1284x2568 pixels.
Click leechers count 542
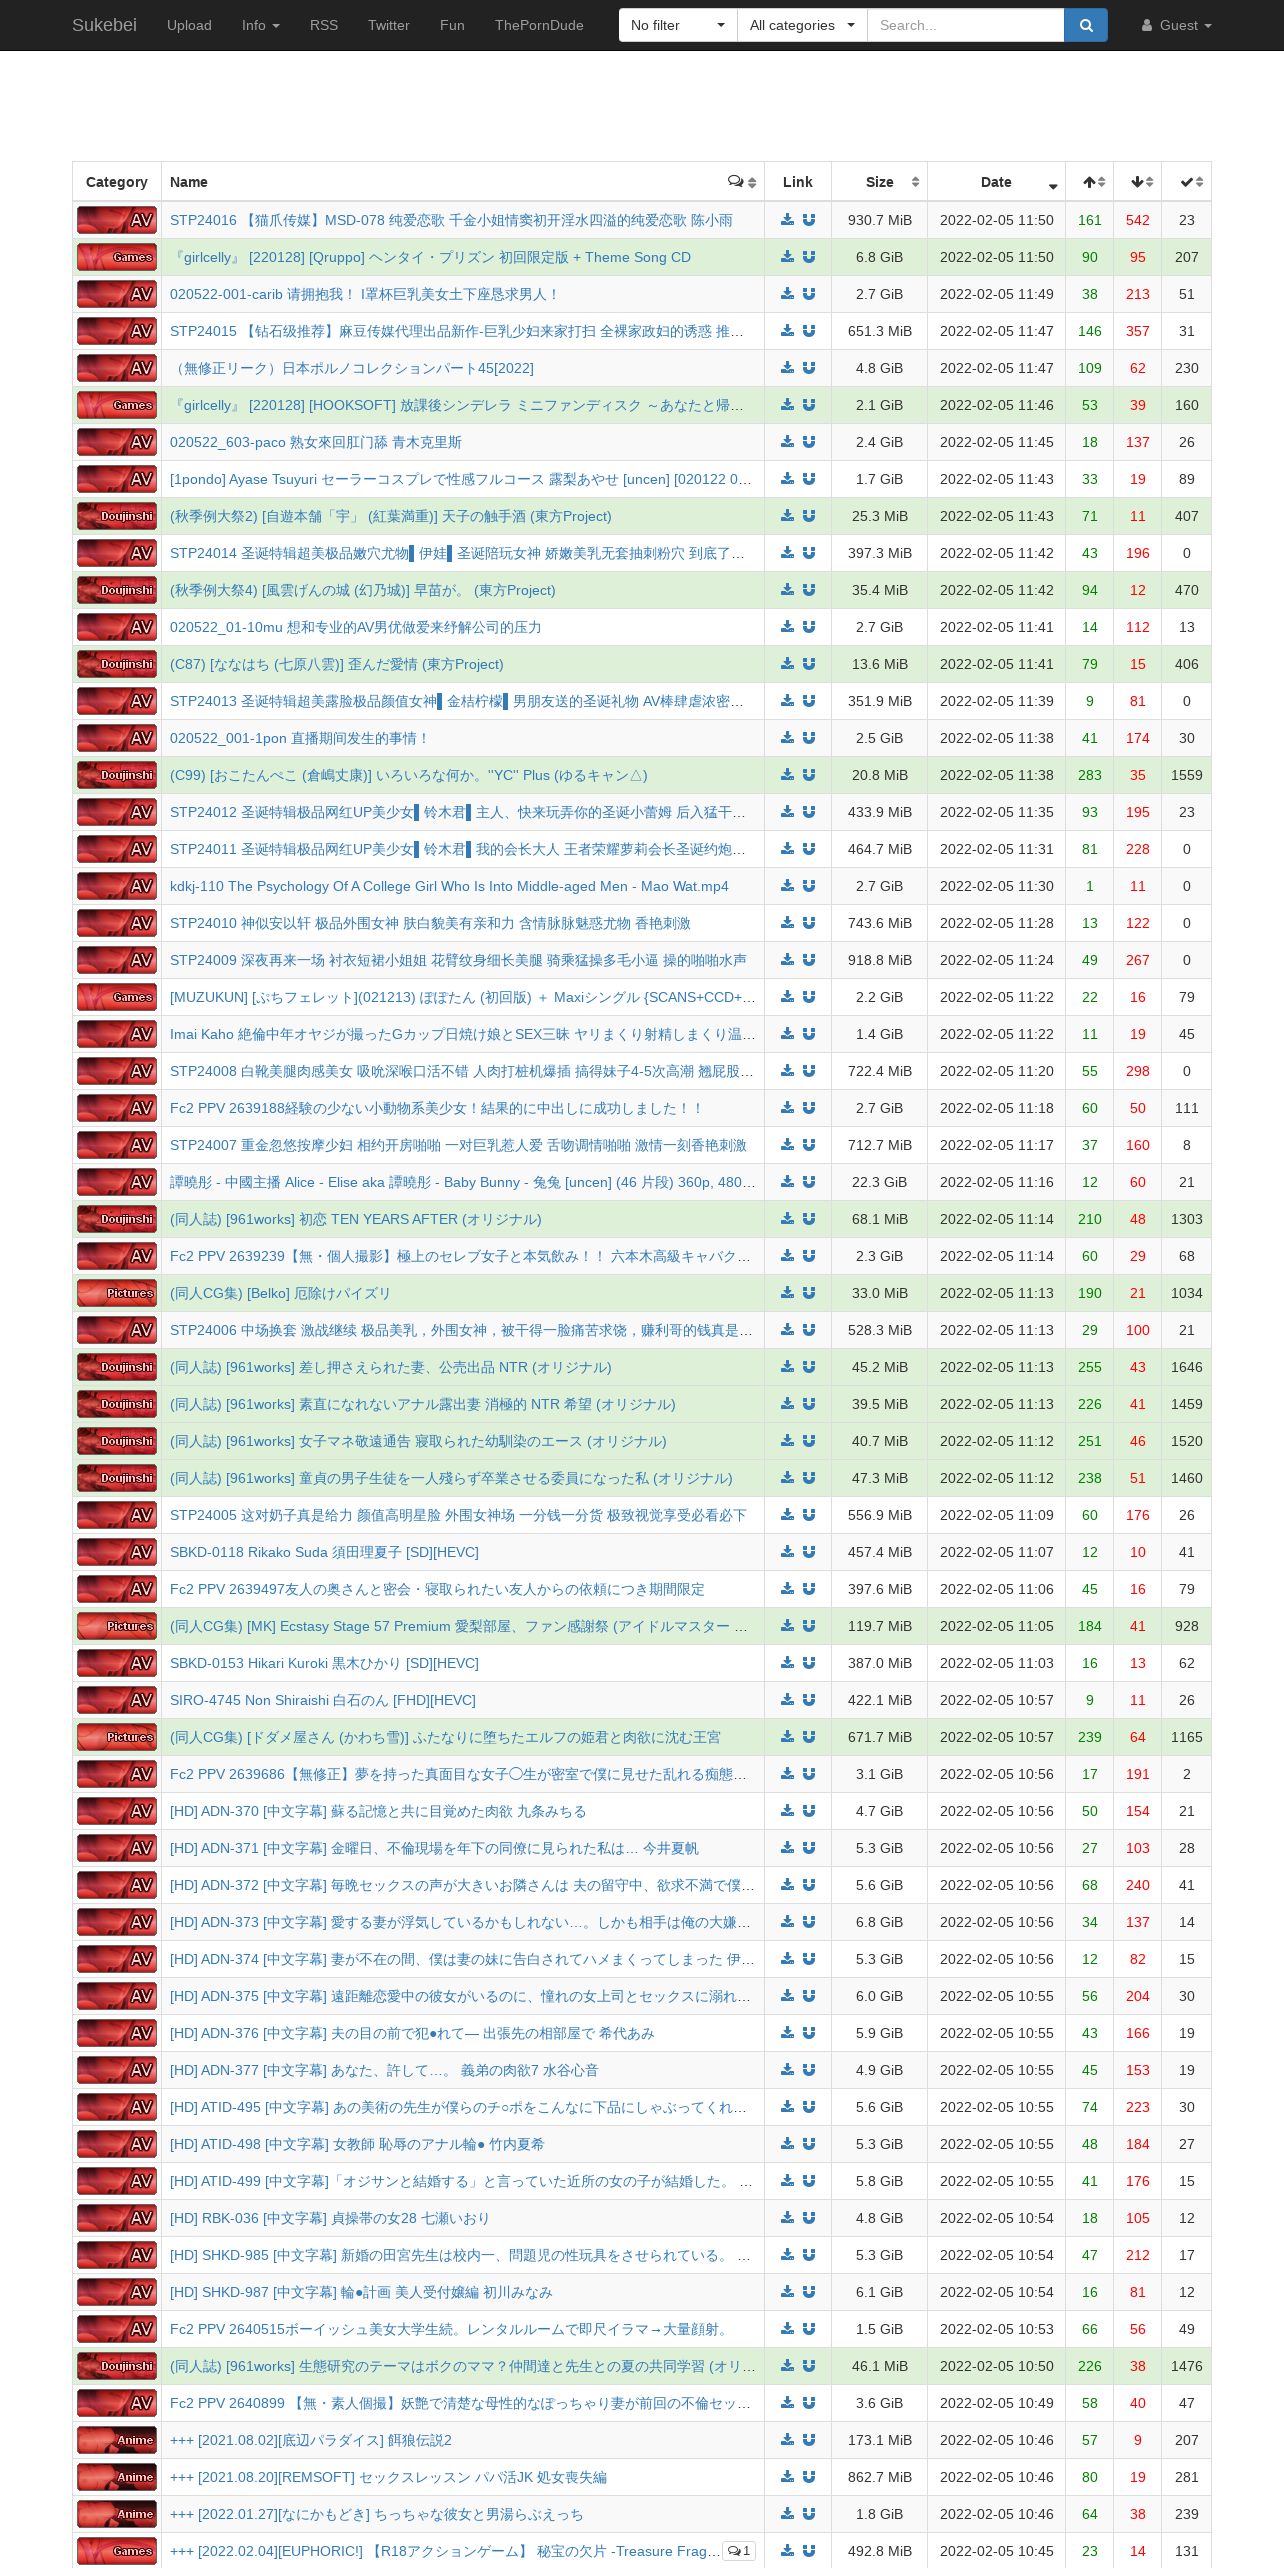coord(1138,220)
